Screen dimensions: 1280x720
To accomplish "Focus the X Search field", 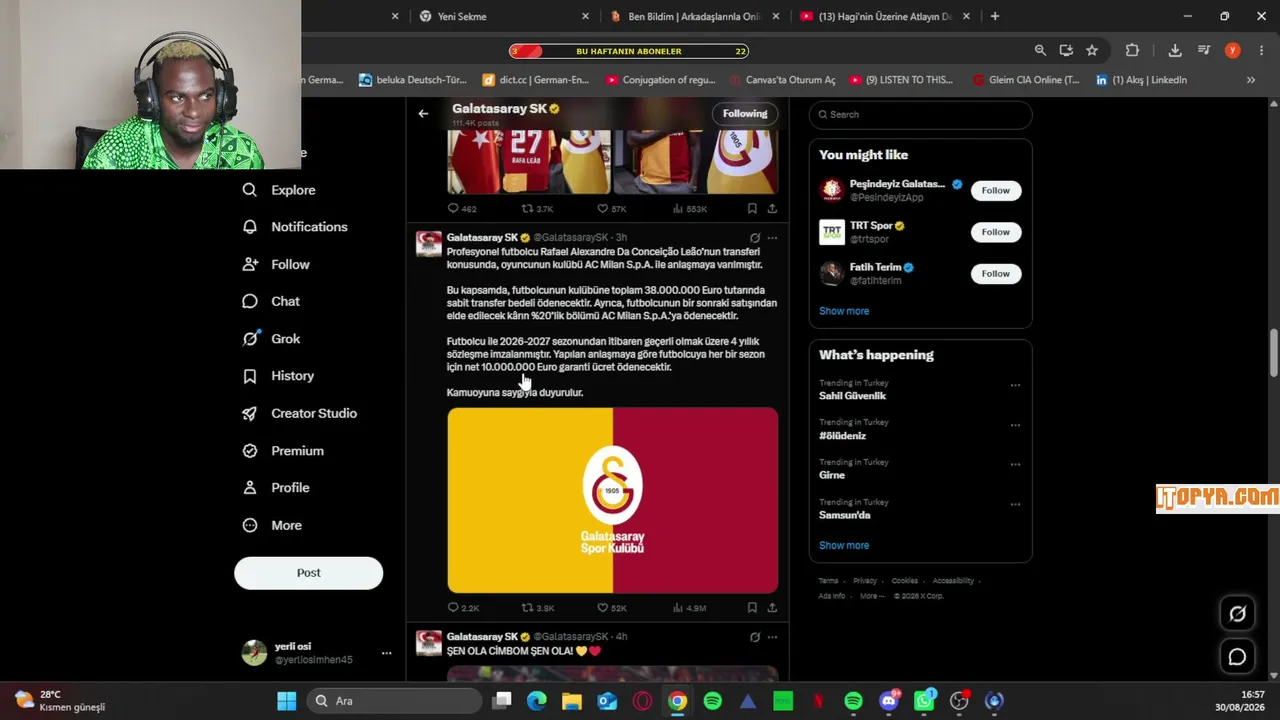I will tap(920, 114).
